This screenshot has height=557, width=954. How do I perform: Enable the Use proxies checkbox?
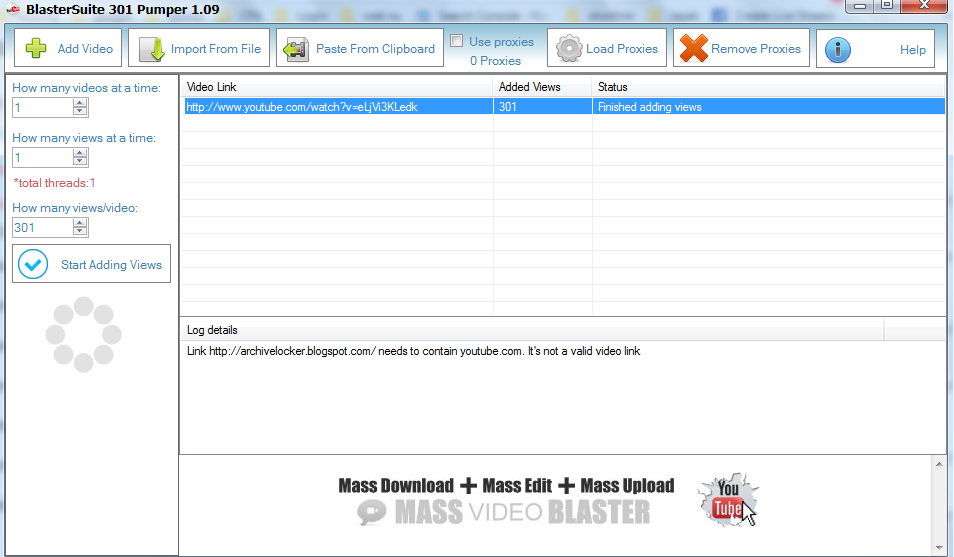(x=456, y=41)
